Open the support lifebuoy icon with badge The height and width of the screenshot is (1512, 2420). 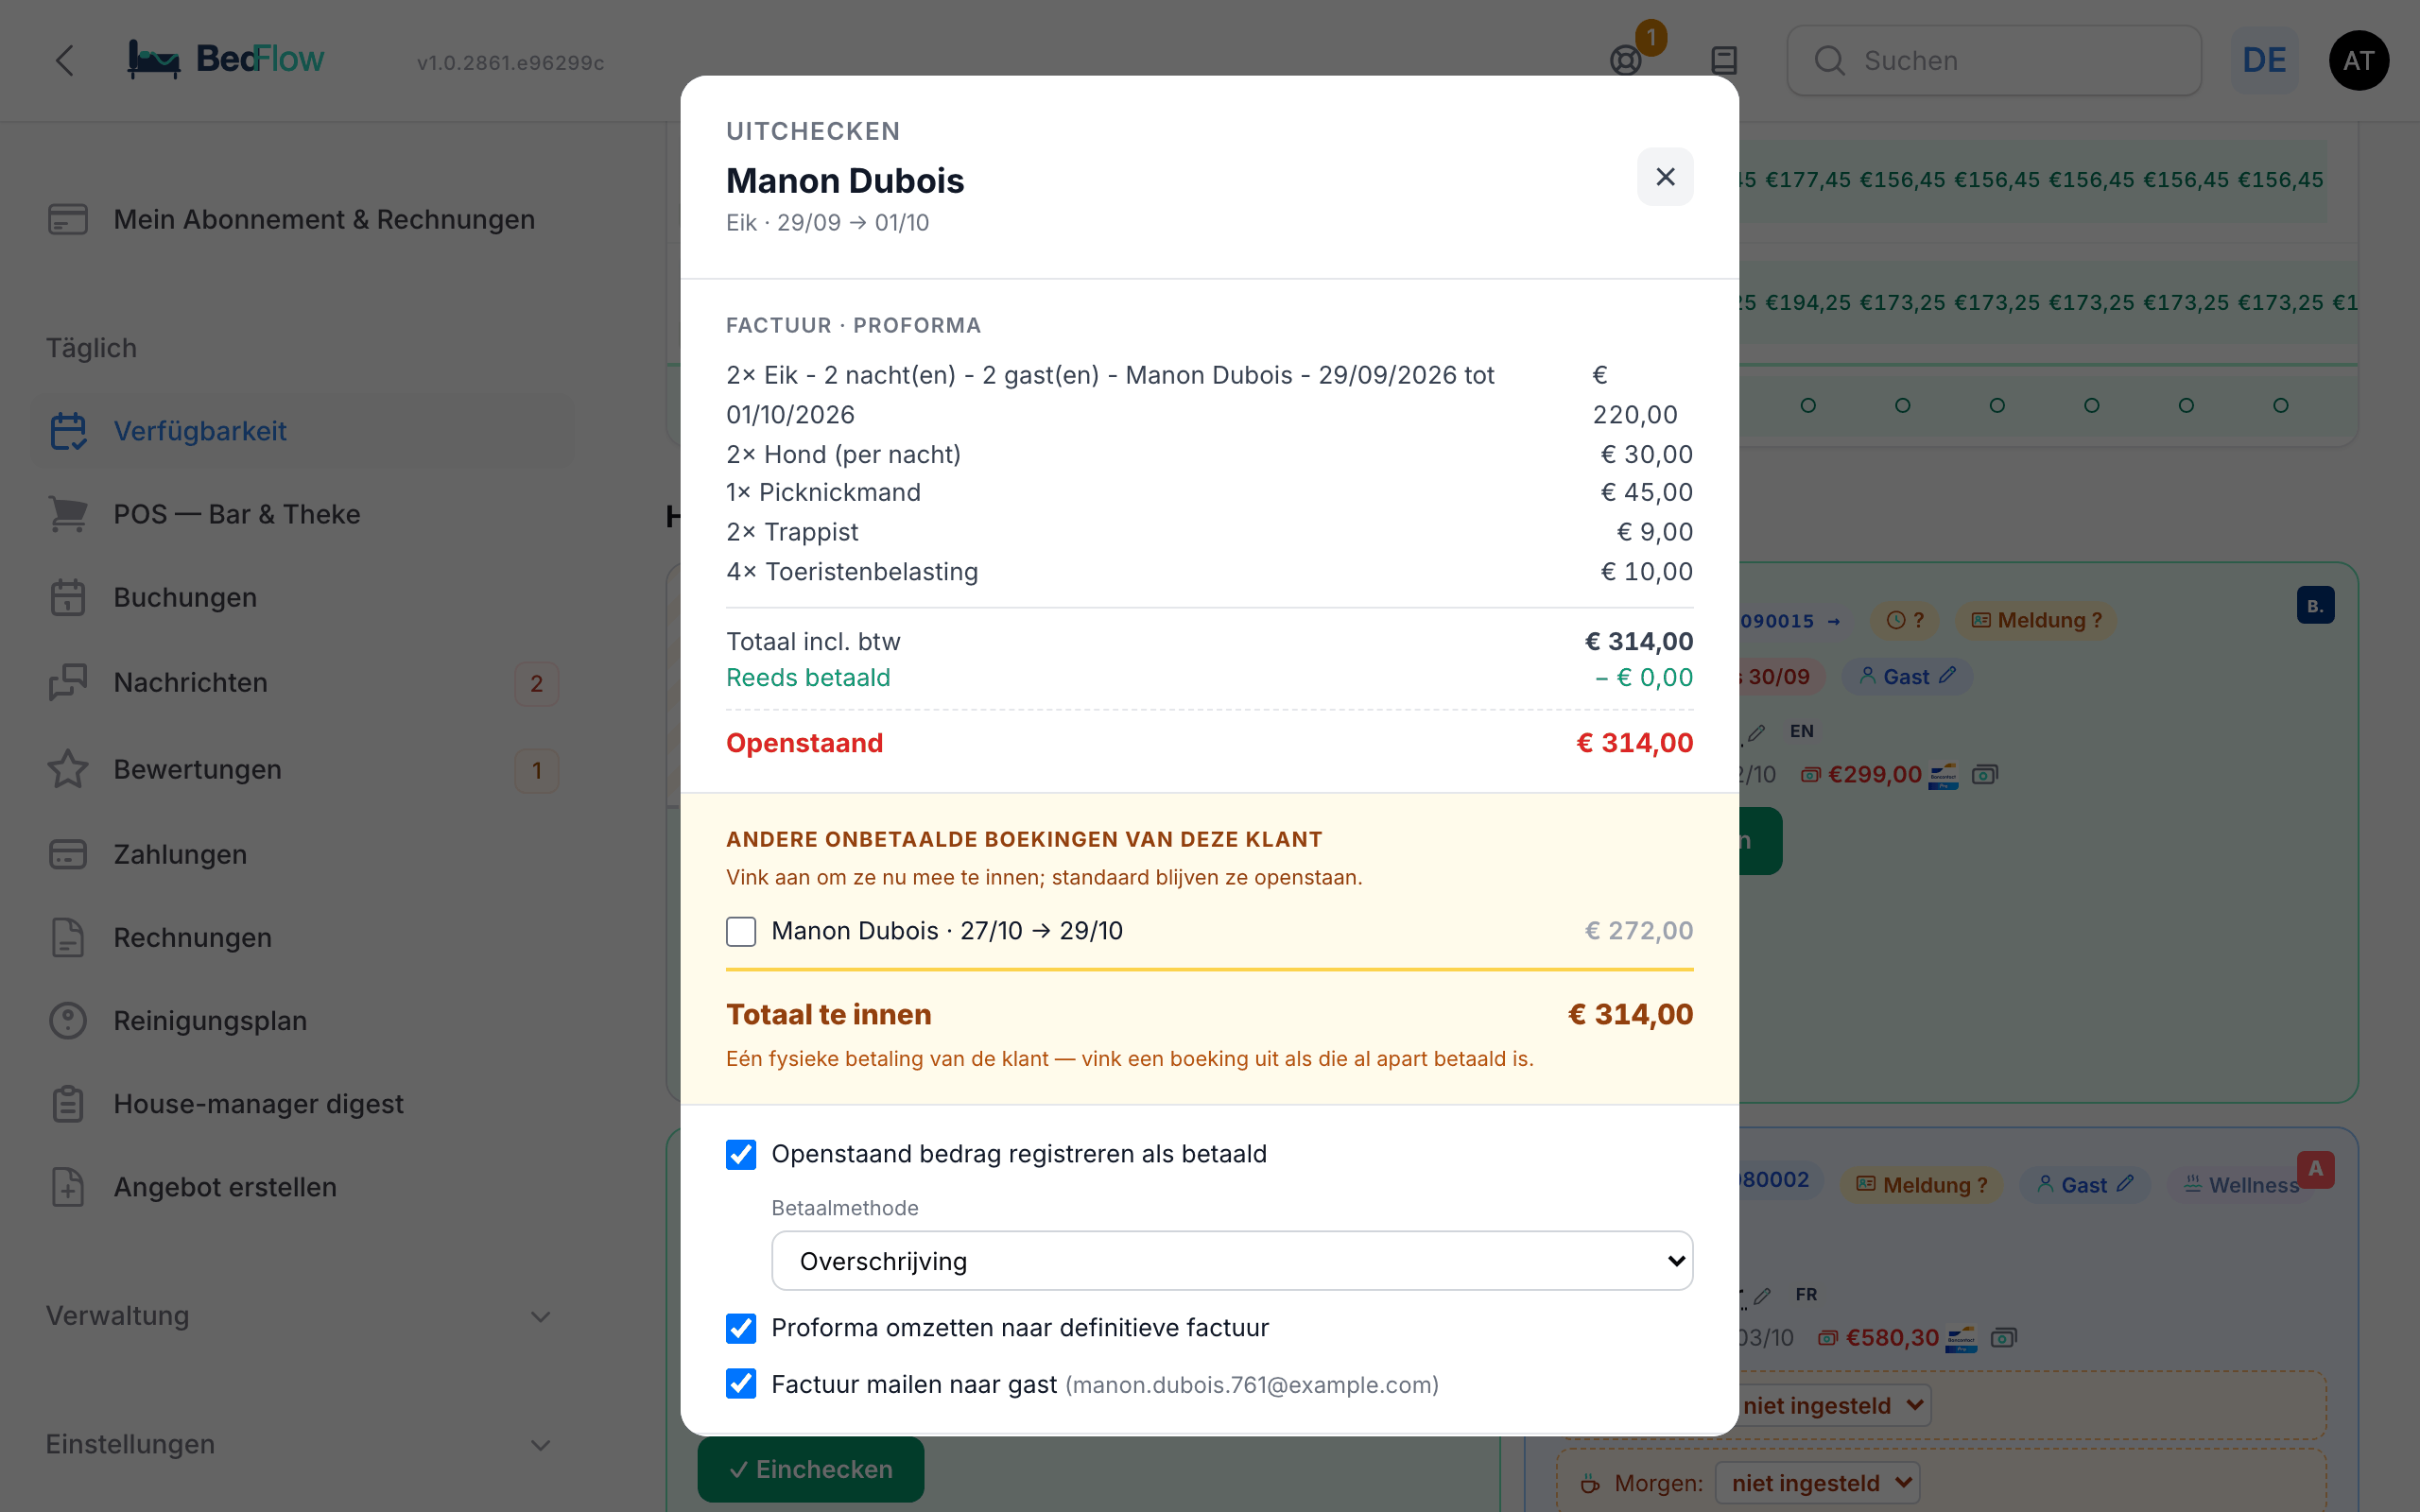tap(1627, 60)
